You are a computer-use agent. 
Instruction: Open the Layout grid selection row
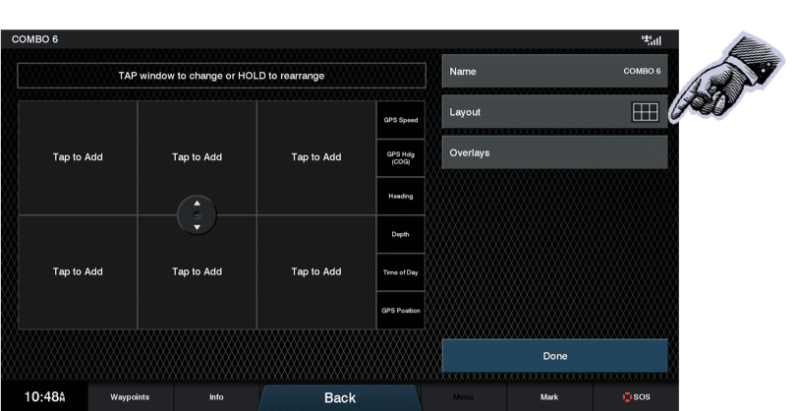(554, 112)
